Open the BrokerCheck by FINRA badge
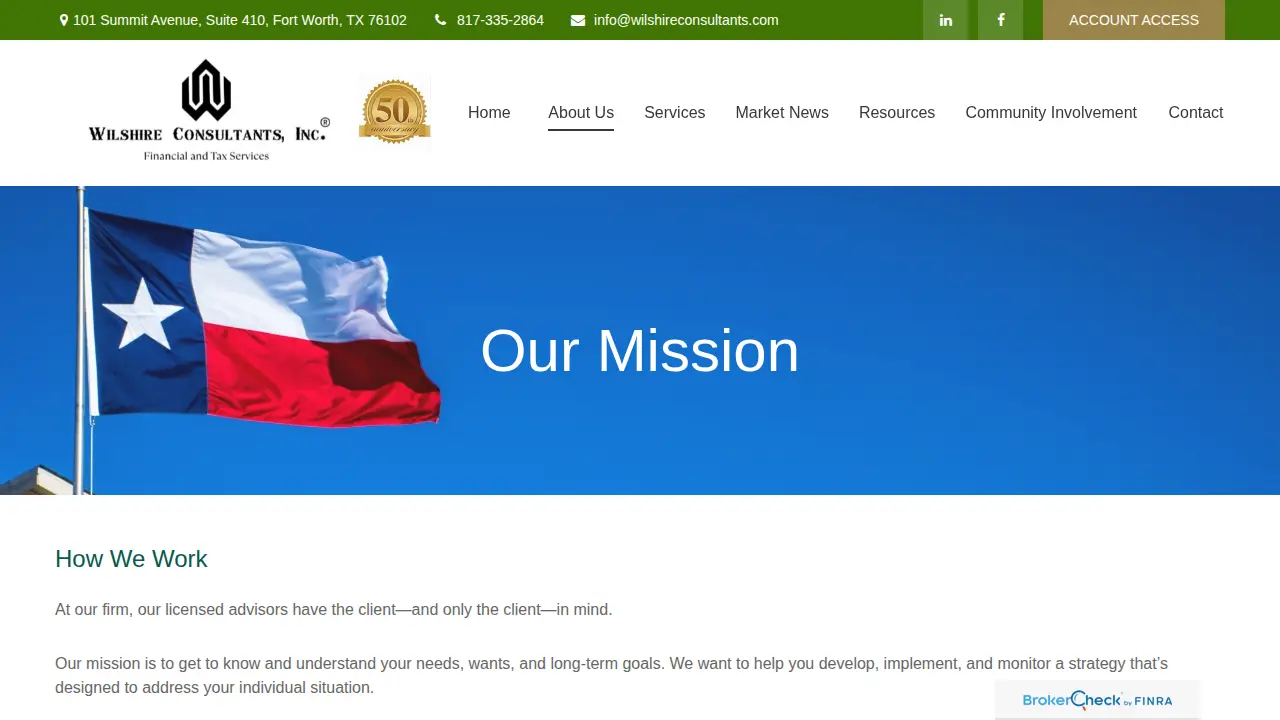 coord(1097,700)
